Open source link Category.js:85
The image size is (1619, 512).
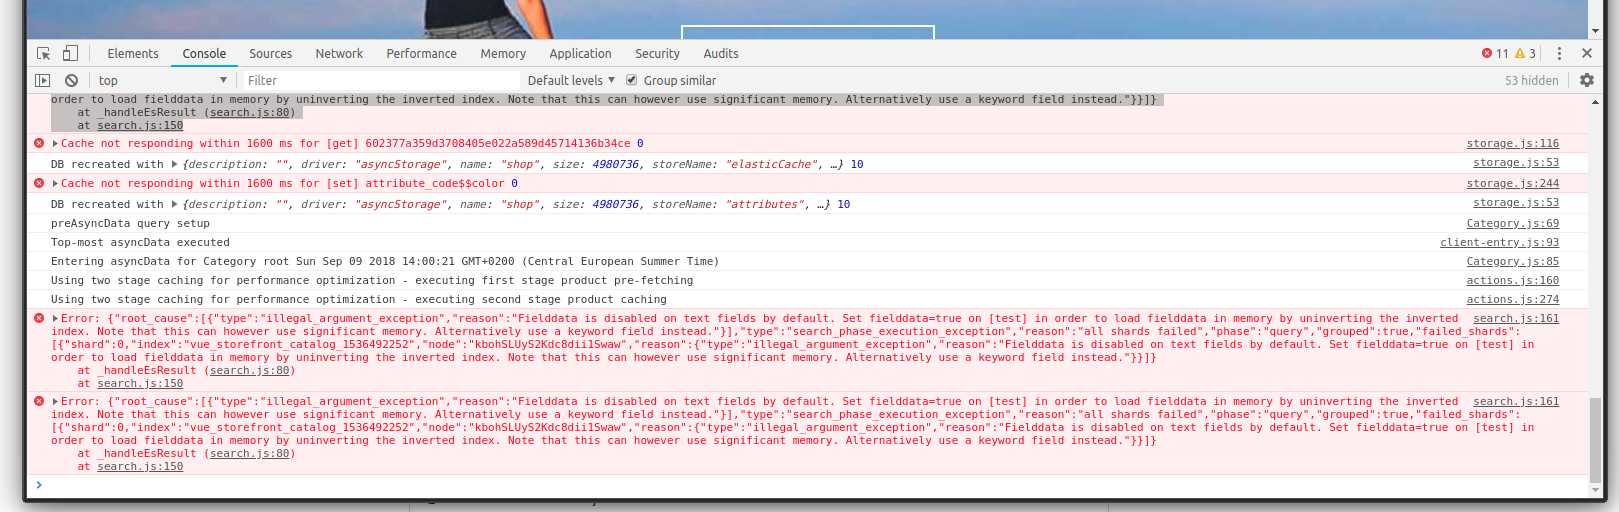[x=1512, y=261]
